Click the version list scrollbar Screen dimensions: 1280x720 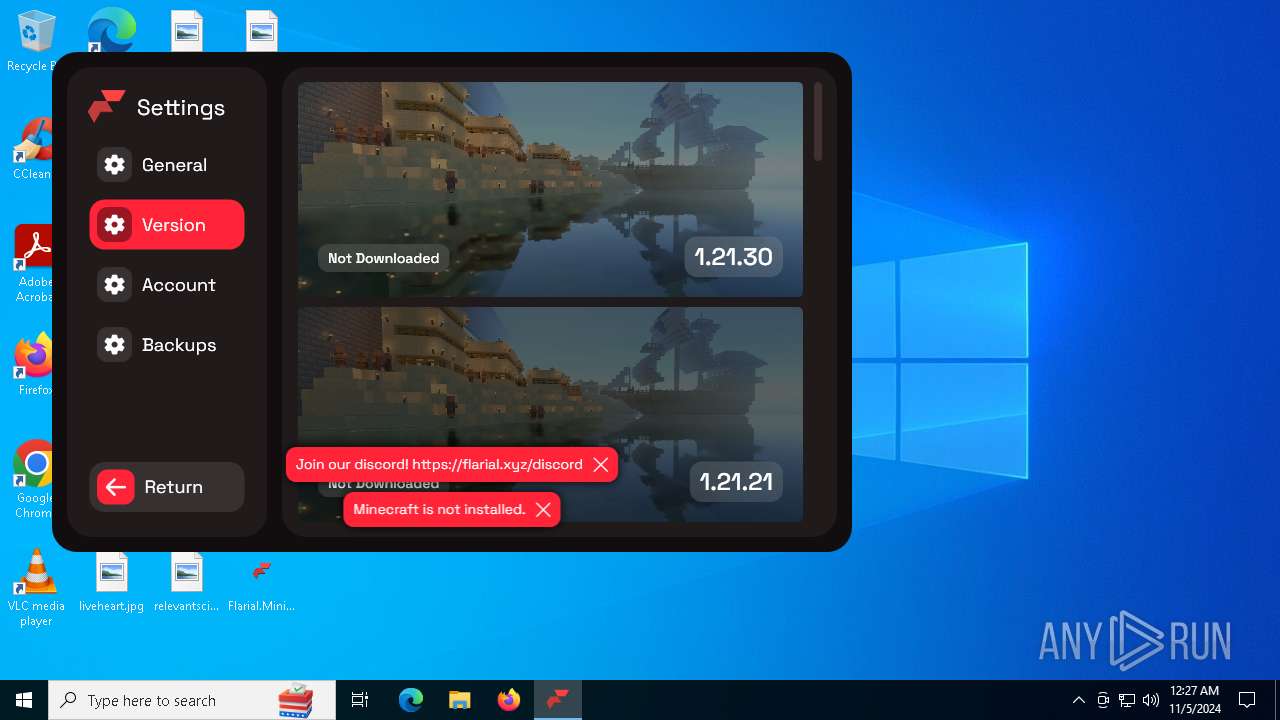pos(818,121)
